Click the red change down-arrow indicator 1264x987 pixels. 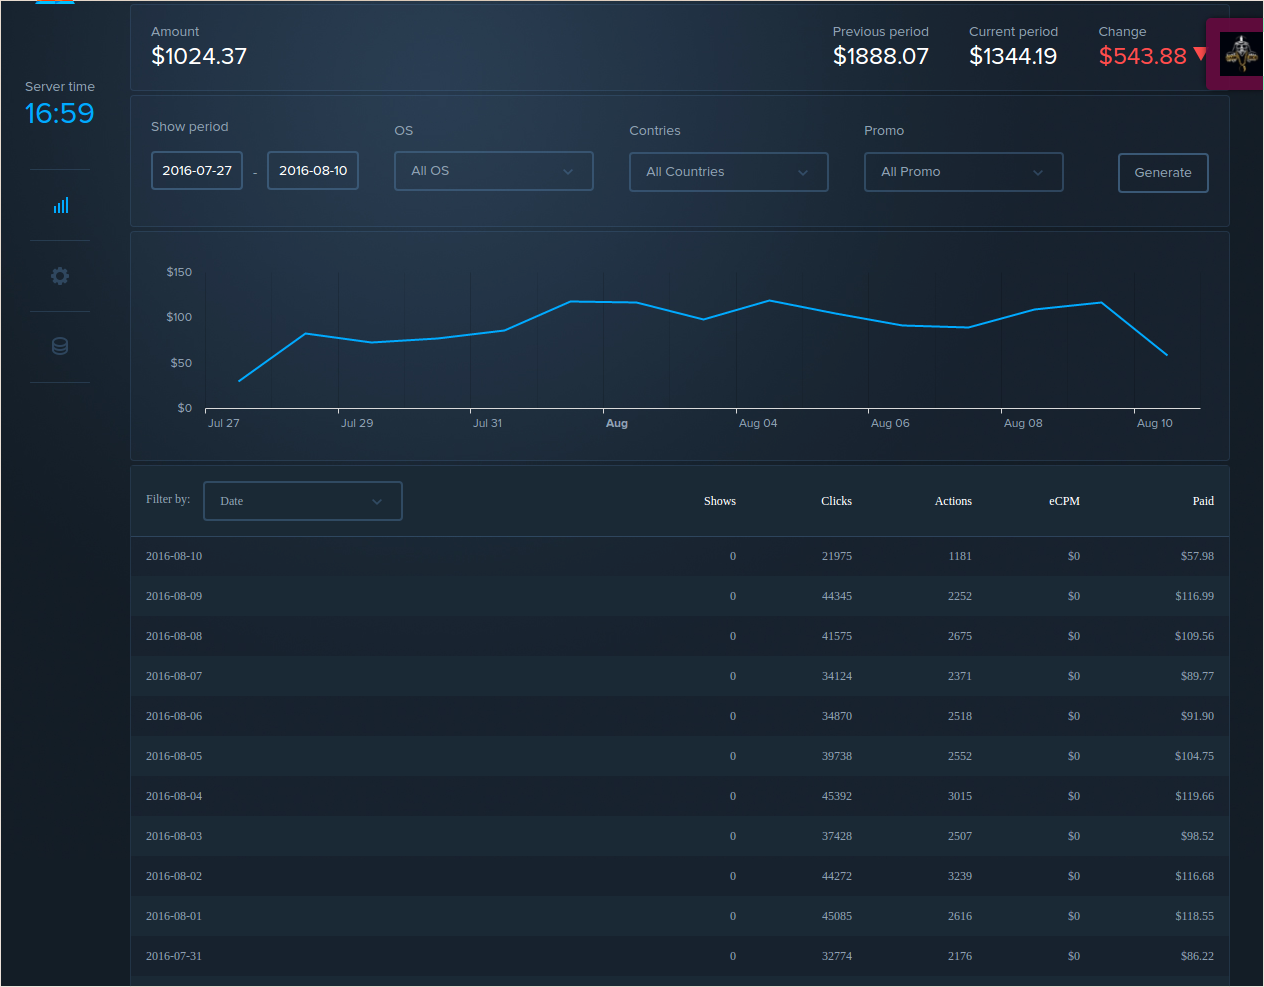pyautogui.click(x=1201, y=53)
